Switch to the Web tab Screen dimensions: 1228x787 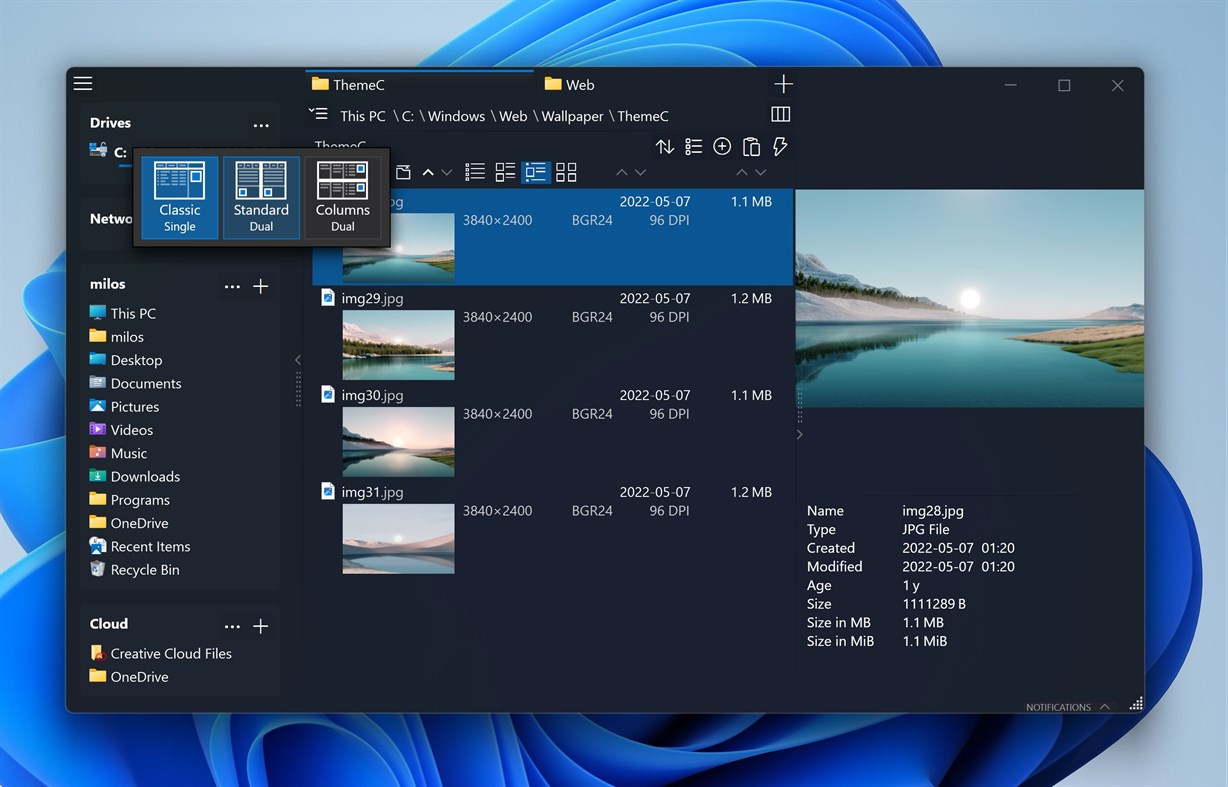coord(570,85)
